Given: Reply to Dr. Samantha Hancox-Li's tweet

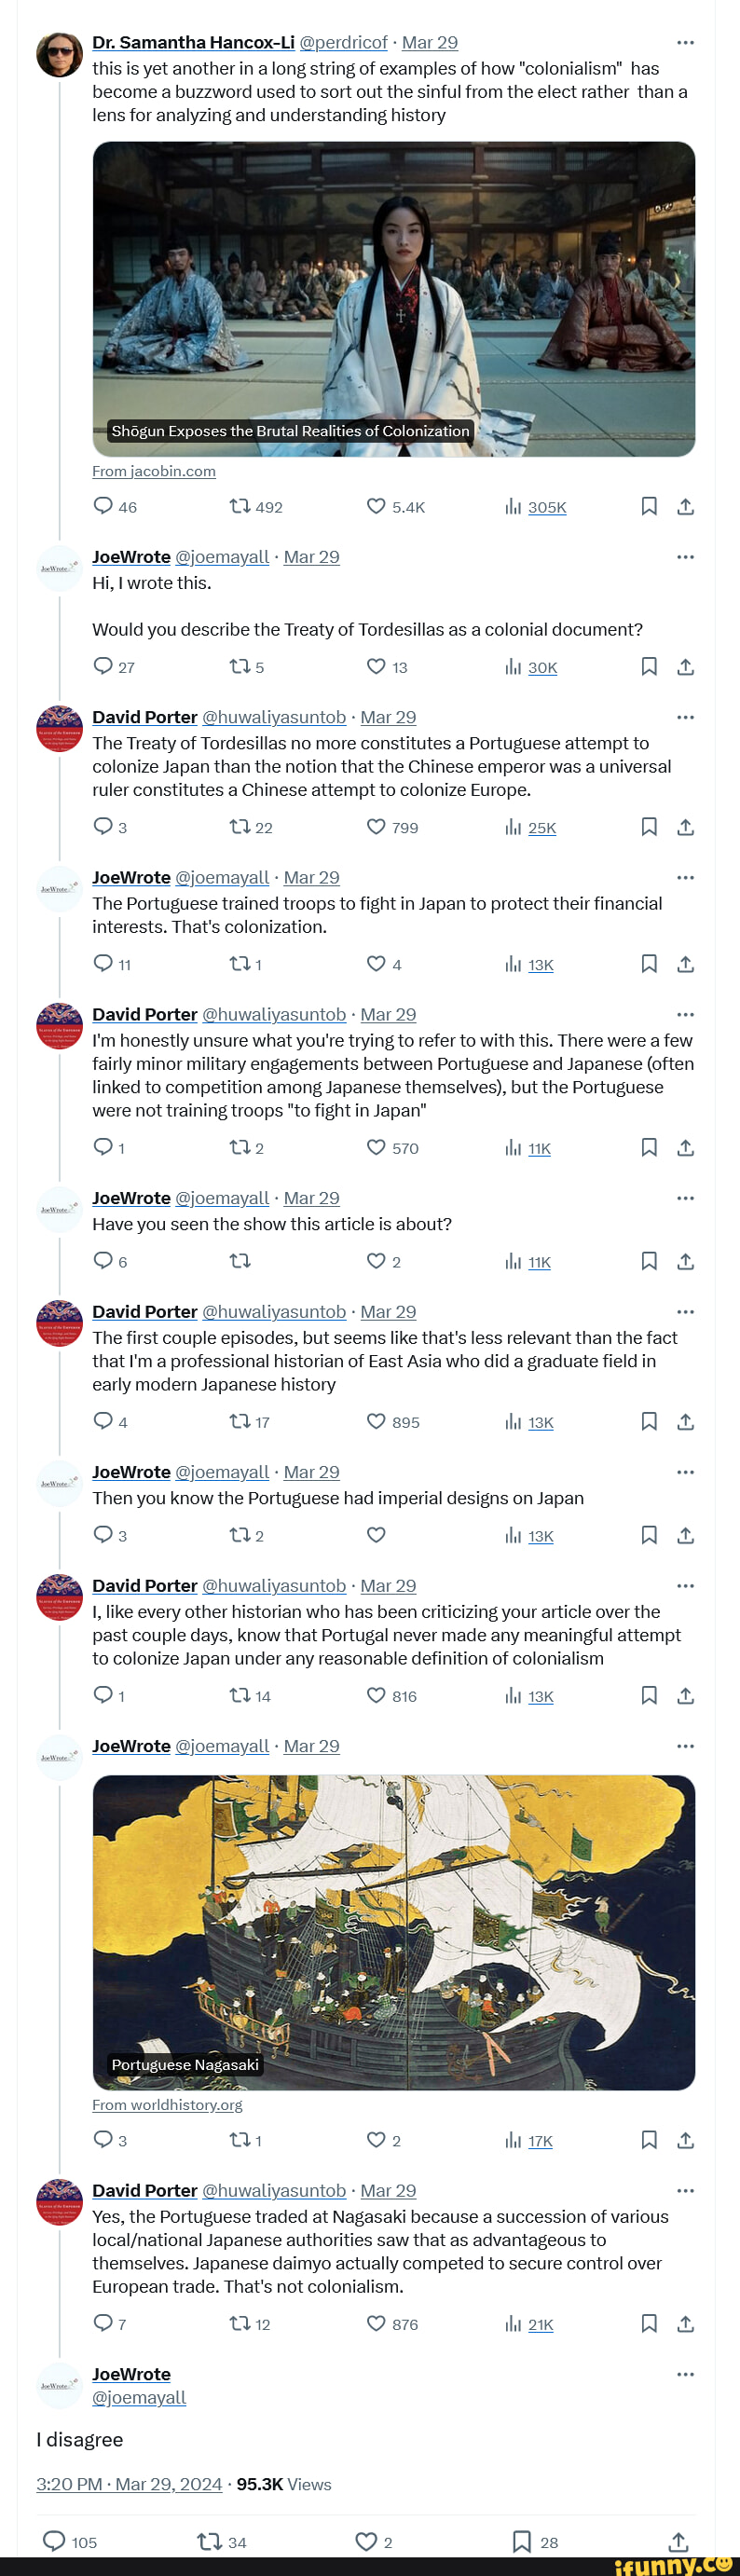Looking at the screenshot, I should [103, 506].
